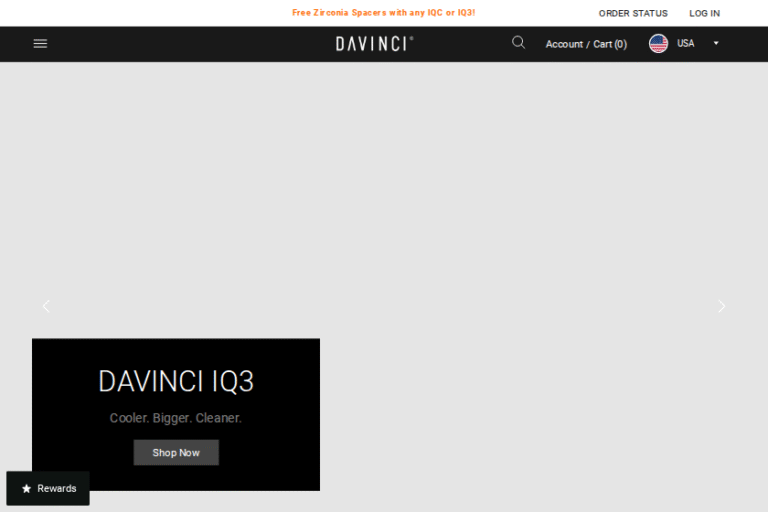Click the Cooler. Bigger. Cleaner. tagline
Screen dimensions: 768x512
coord(176,418)
